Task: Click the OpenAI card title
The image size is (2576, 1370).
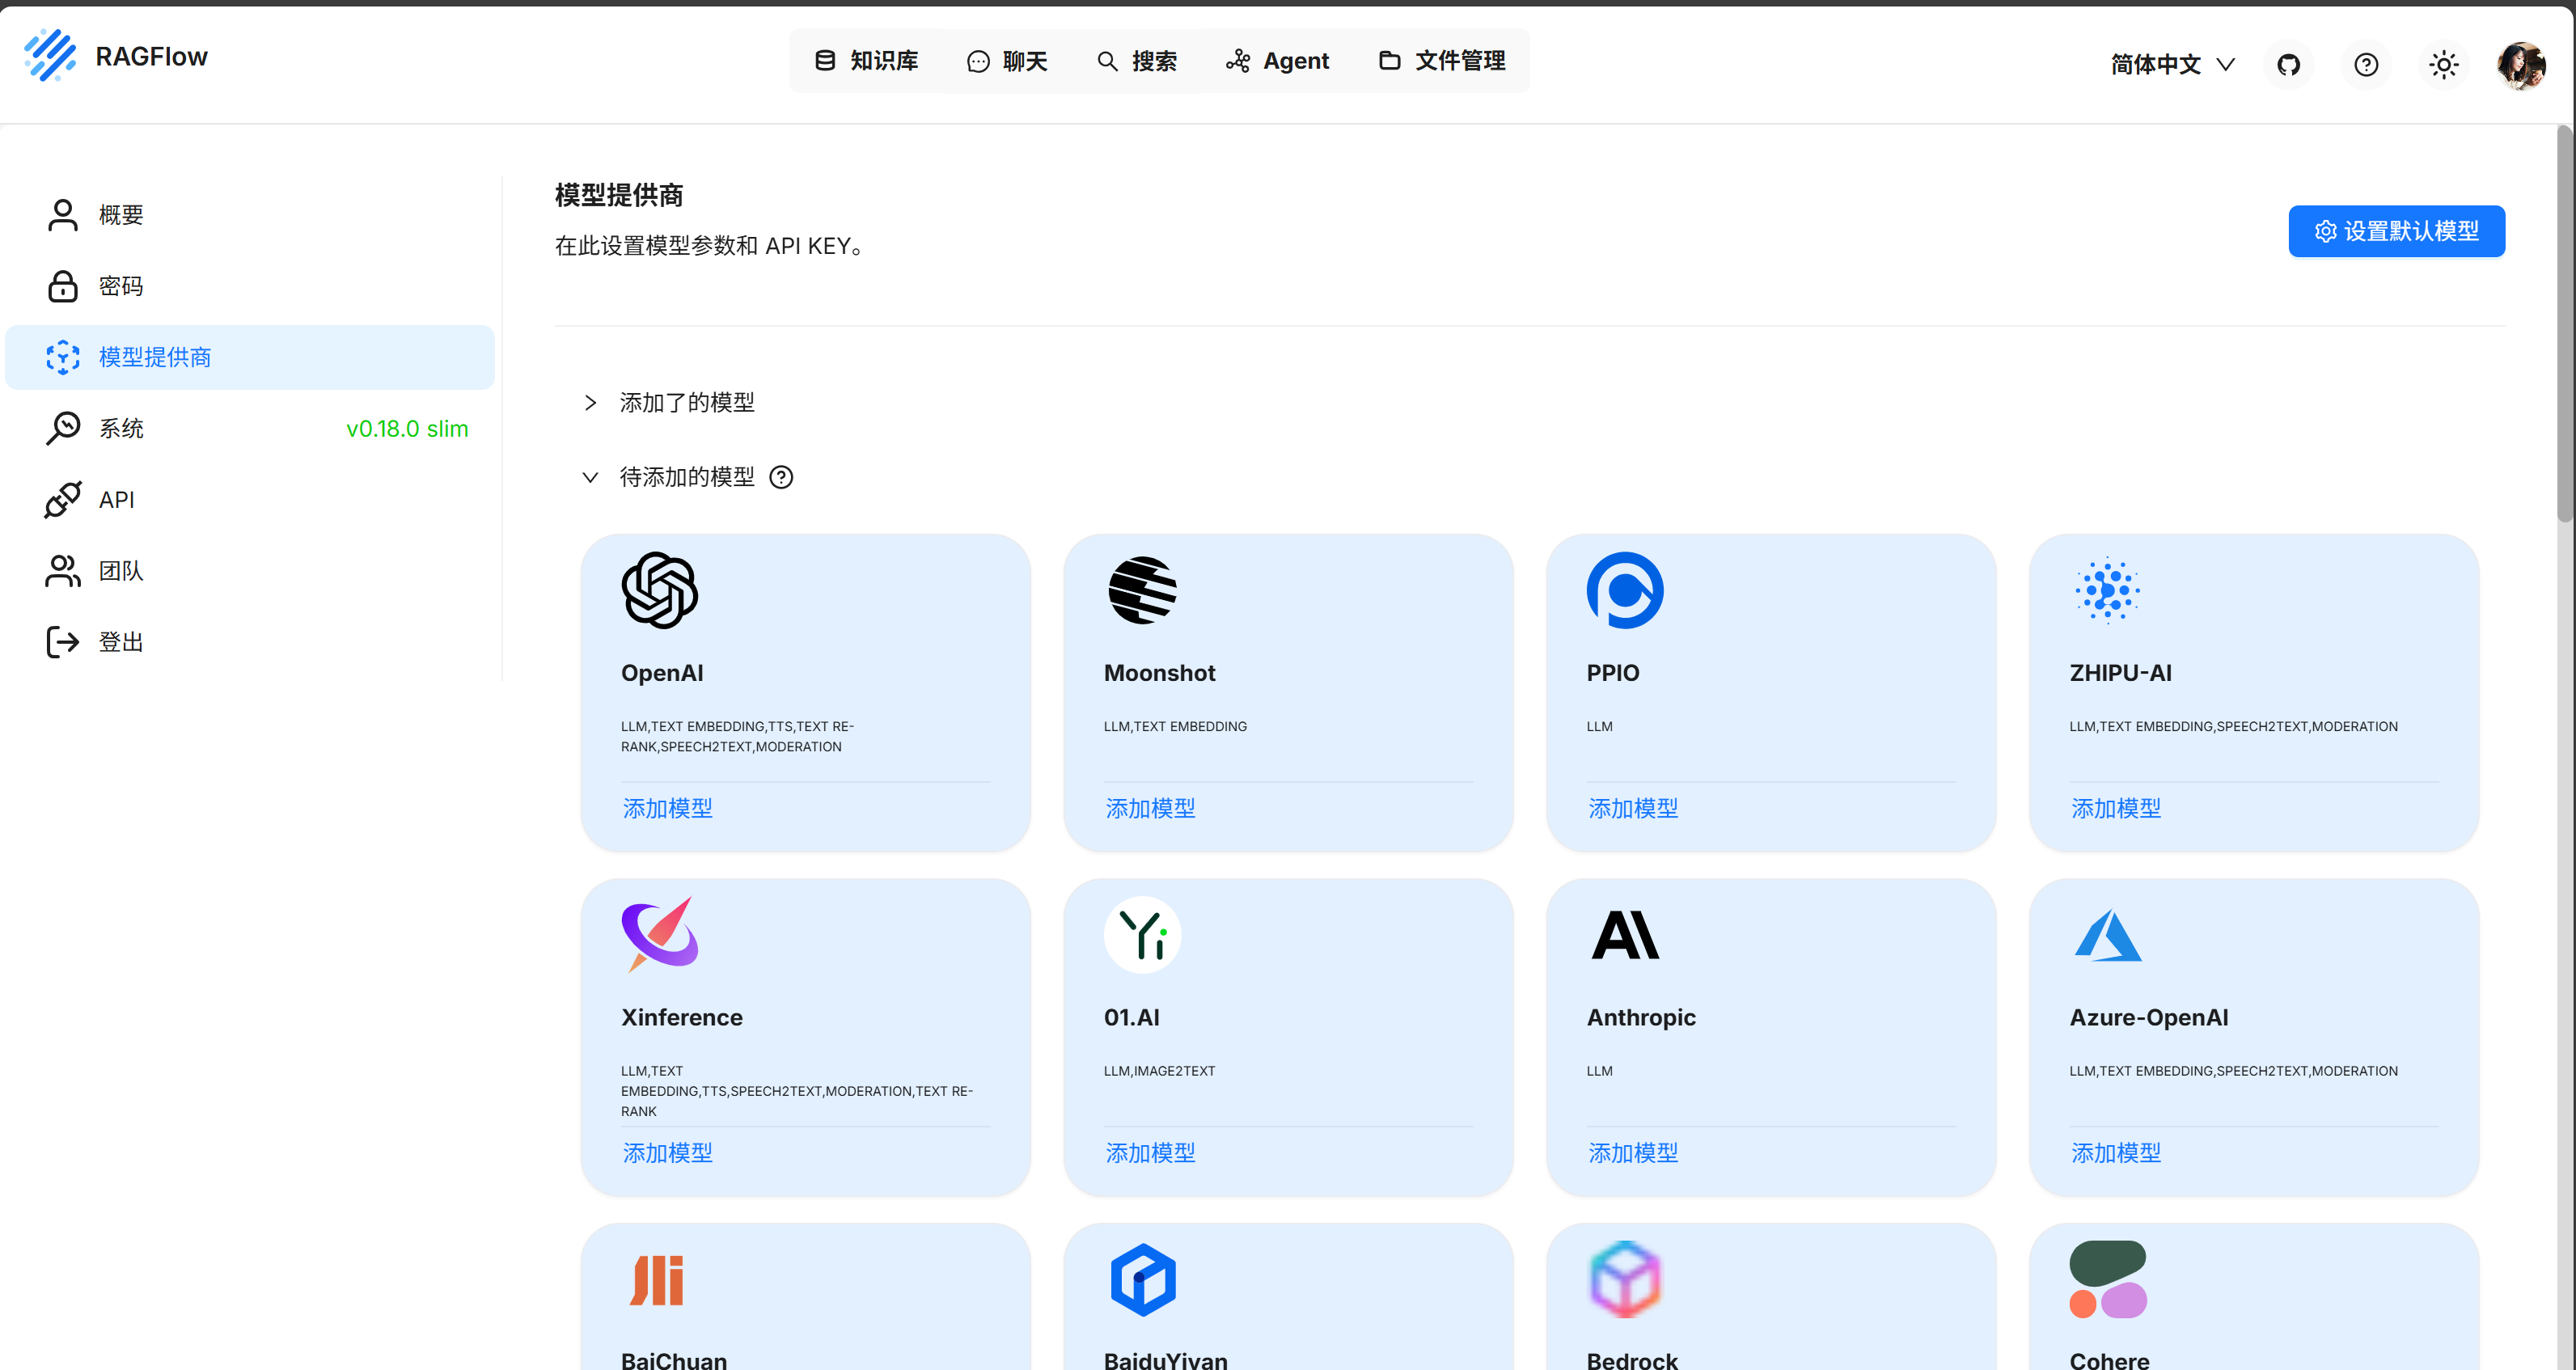Action: click(x=662, y=673)
